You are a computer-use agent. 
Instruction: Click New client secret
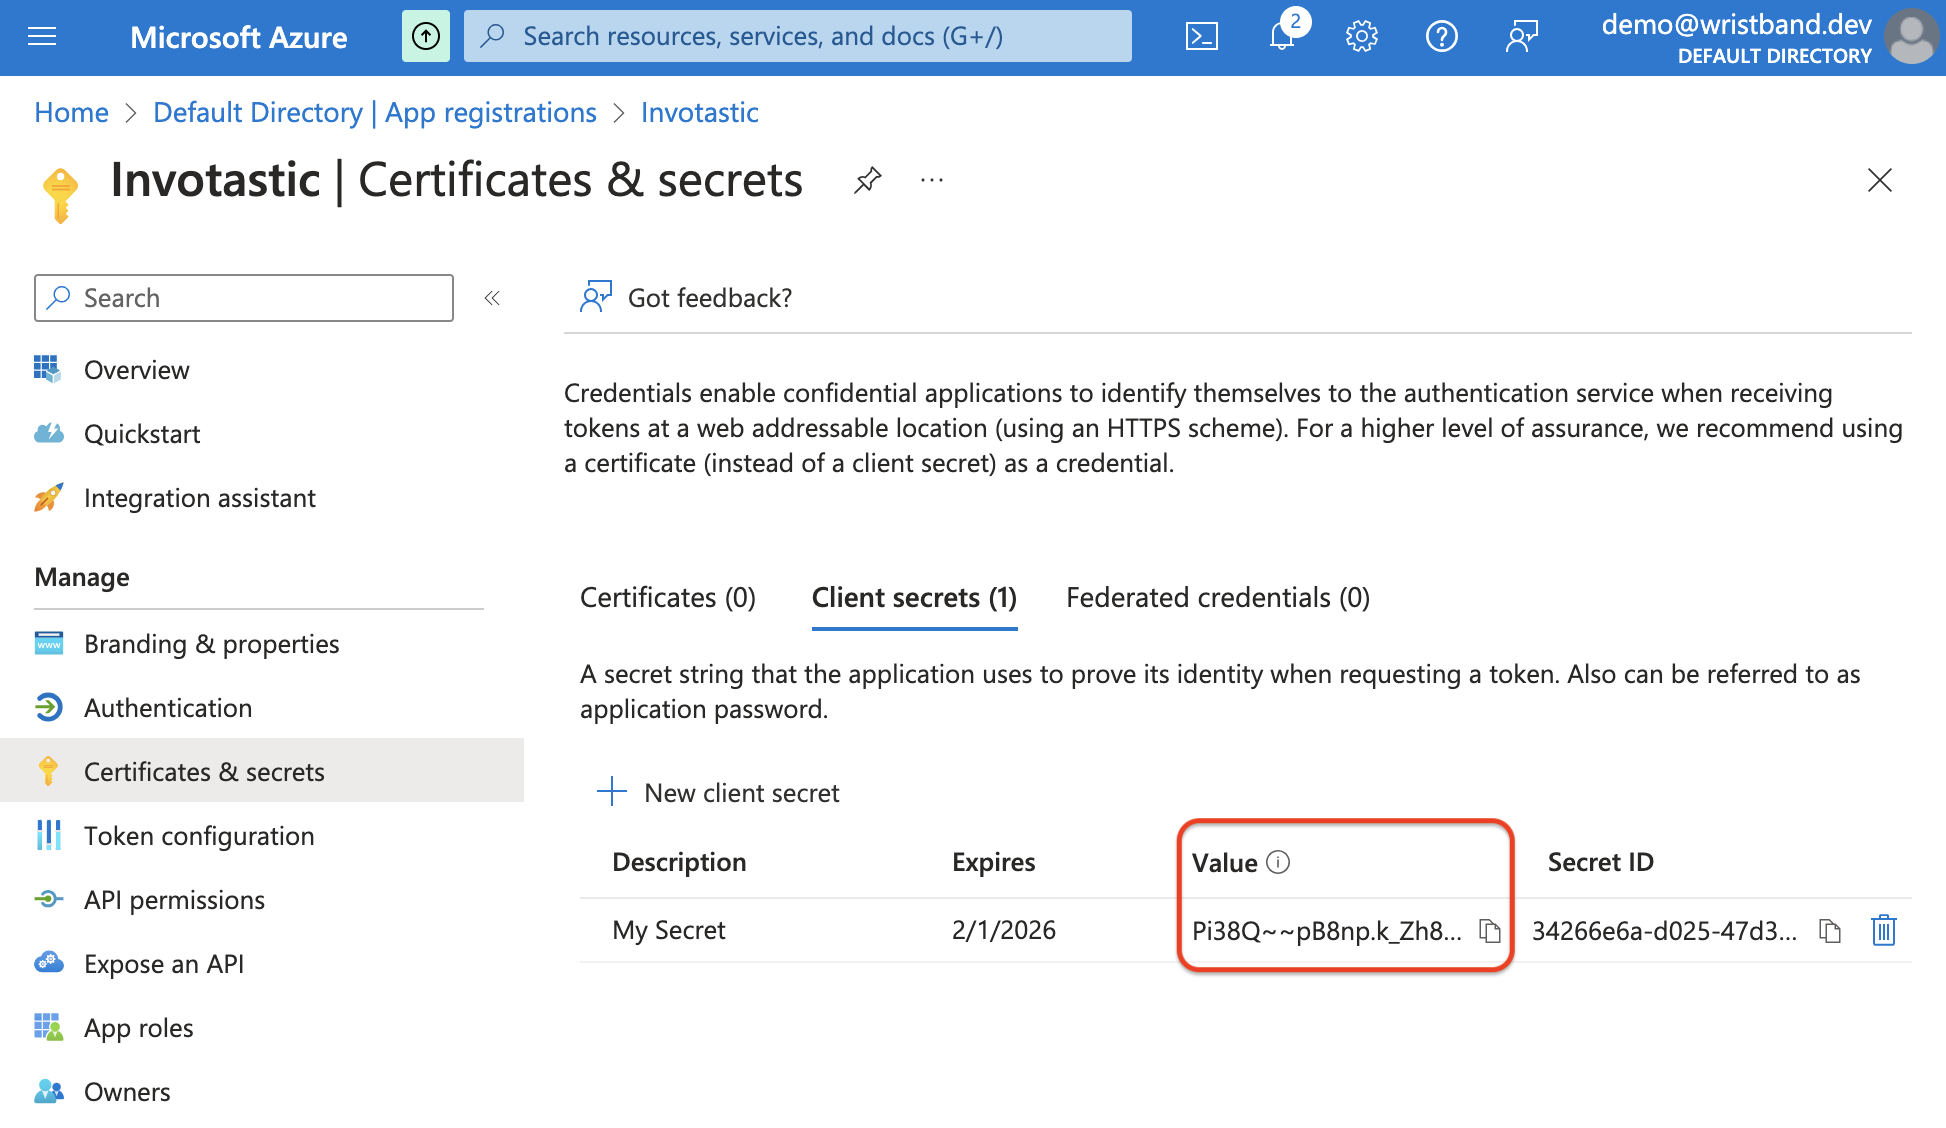click(718, 793)
